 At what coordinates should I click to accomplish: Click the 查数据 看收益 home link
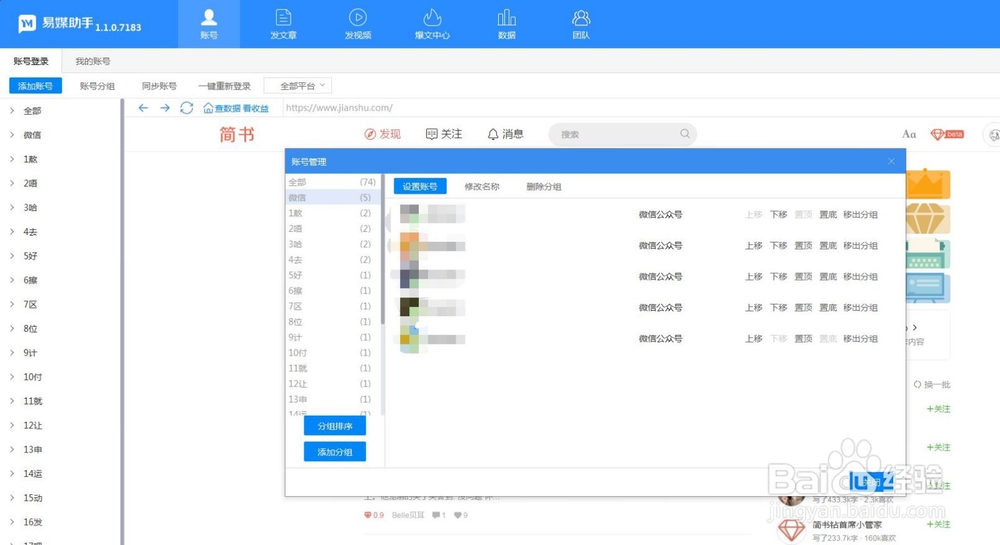pos(236,108)
